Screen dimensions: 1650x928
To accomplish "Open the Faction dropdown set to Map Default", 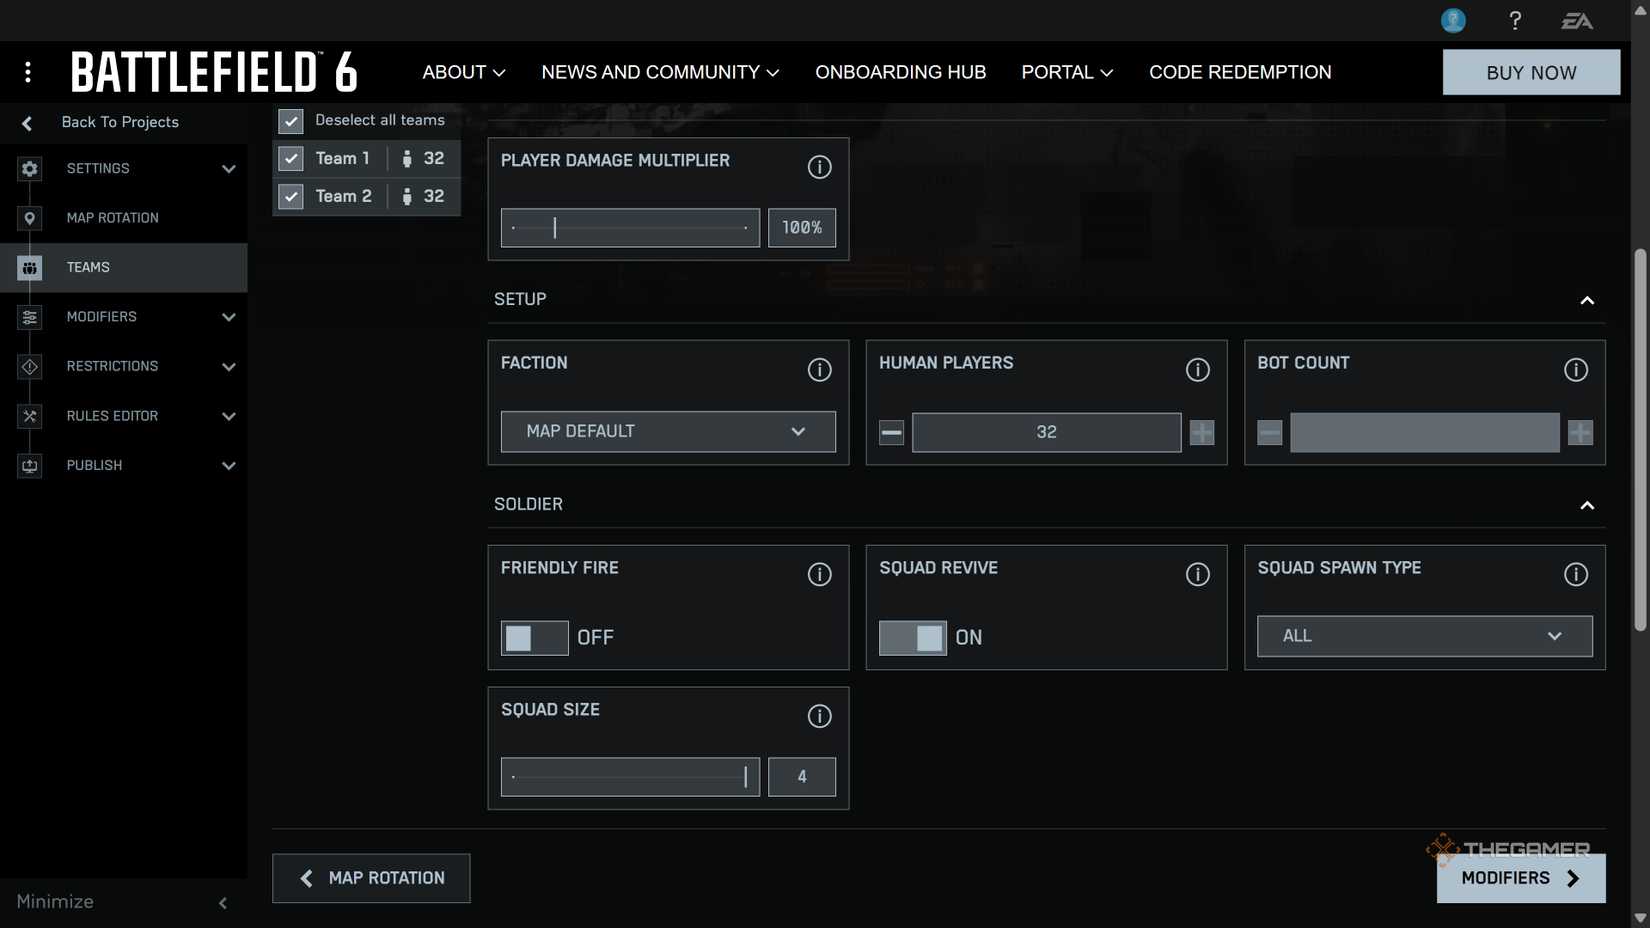I will 667,431.
